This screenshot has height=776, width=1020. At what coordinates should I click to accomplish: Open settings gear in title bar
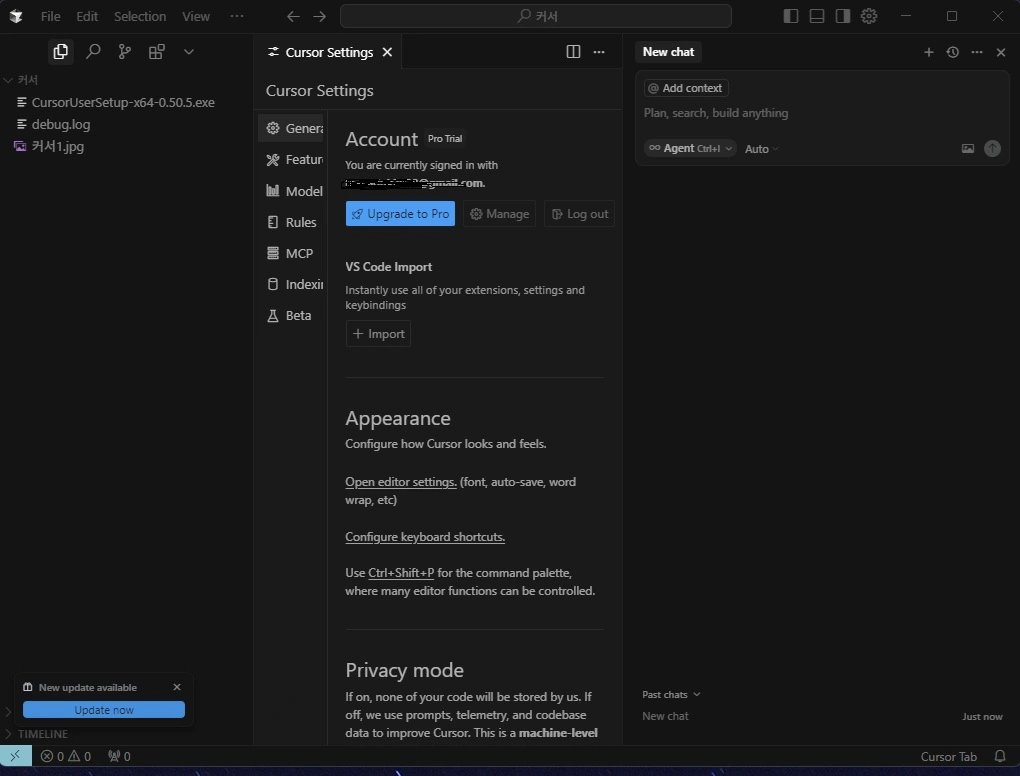pyautogui.click(x=868, y=16)
